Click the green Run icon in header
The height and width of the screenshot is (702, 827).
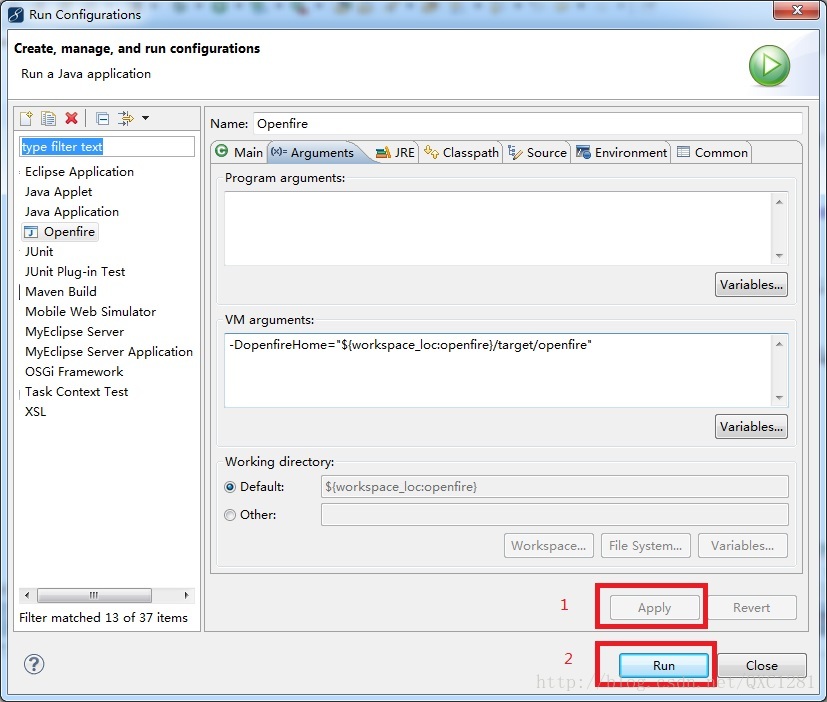(x=769, y=66)
